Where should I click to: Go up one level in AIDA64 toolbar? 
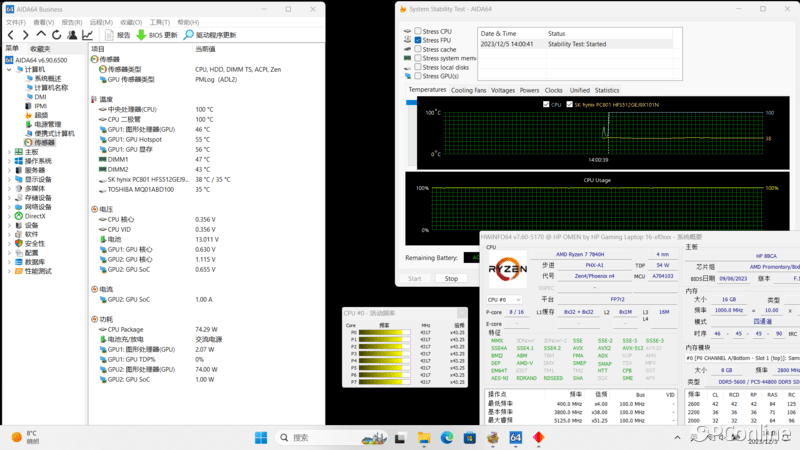(x=41, y=34)
